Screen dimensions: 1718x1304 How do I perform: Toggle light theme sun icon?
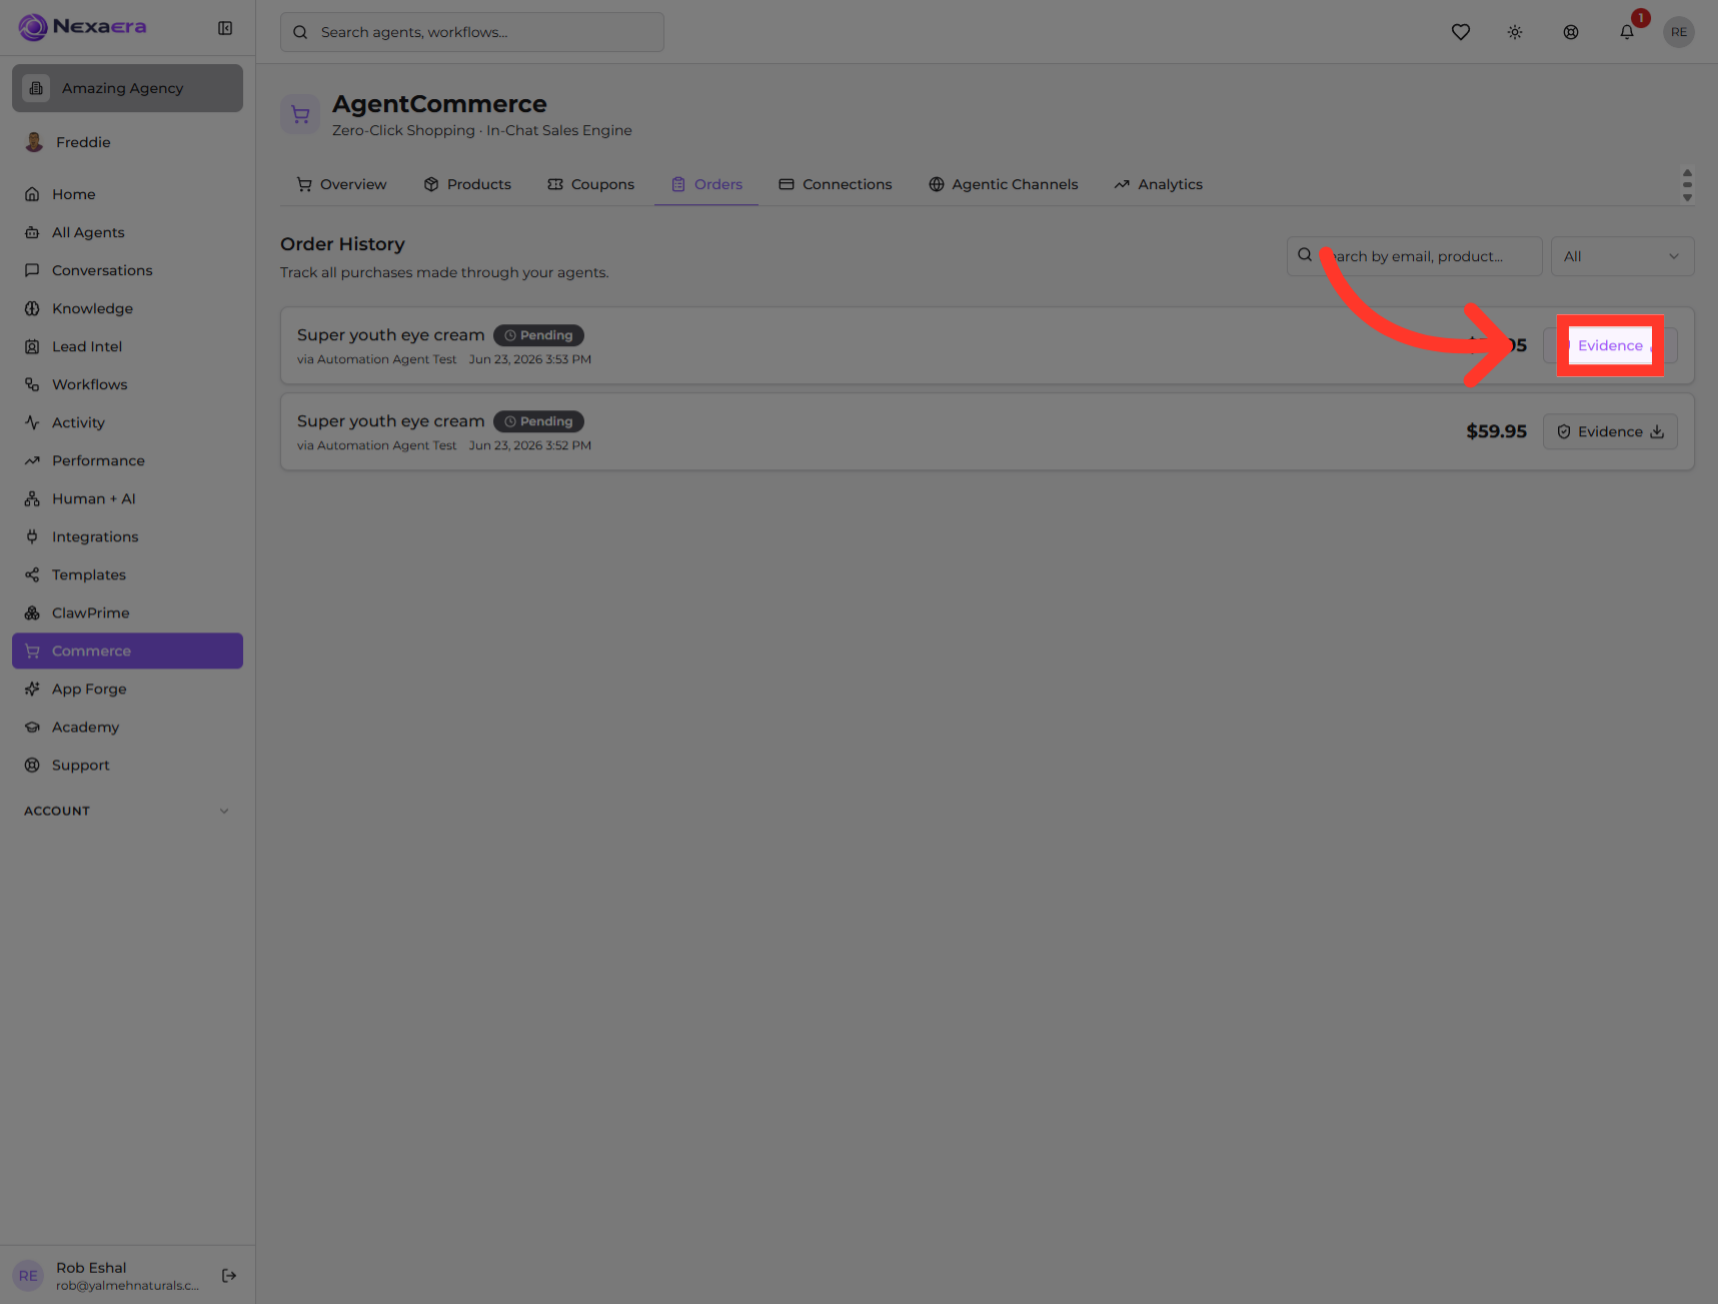tap(1515, 32)
